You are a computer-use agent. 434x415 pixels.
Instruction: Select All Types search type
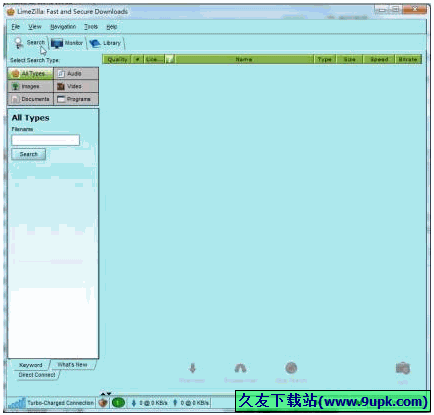click(x=30, y=74)
